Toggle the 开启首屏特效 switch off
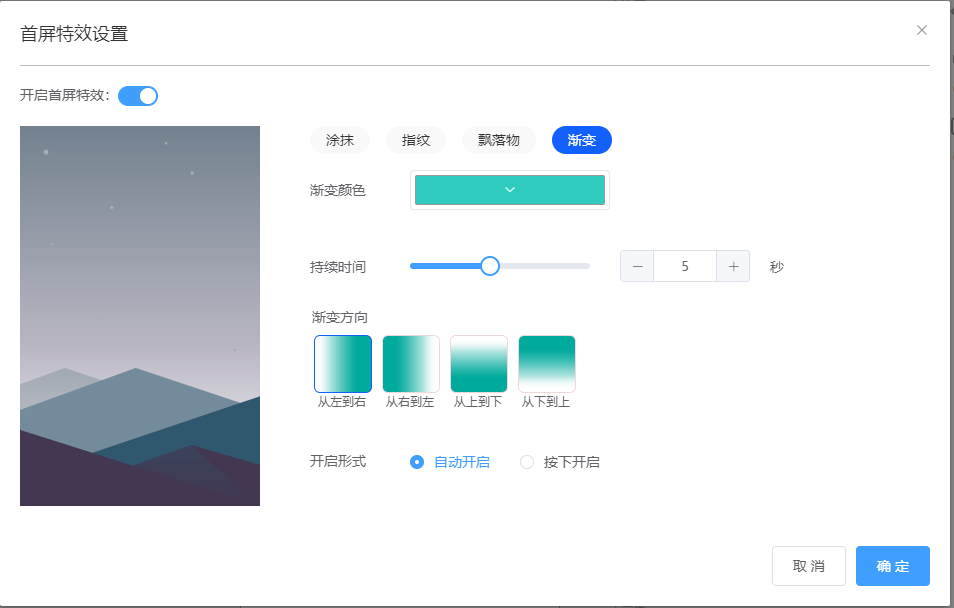This screenshot has width=954, height=608. [x=138, y=96]
